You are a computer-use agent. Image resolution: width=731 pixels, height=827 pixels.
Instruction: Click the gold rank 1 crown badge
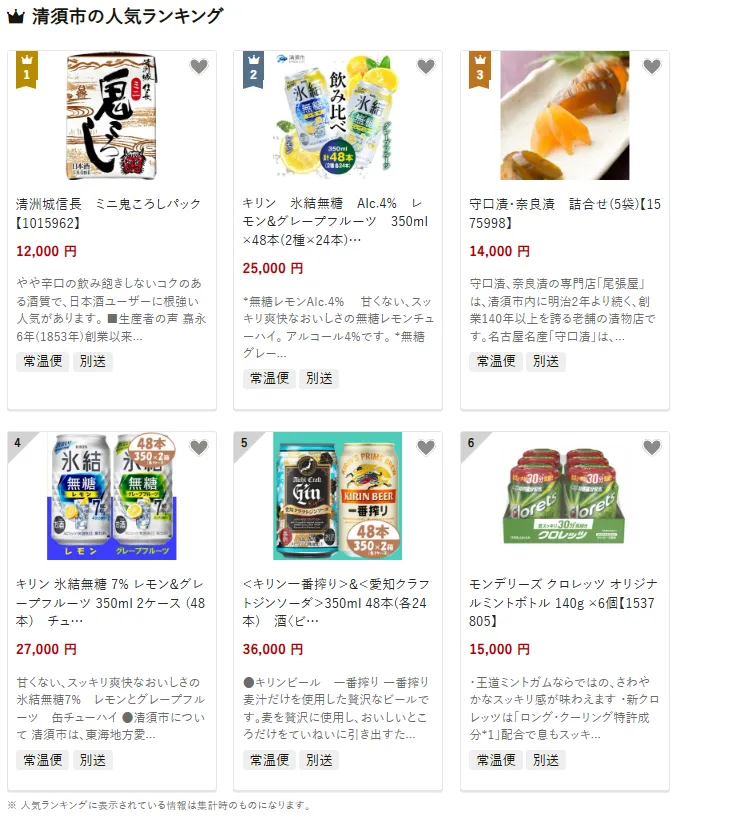27,69
